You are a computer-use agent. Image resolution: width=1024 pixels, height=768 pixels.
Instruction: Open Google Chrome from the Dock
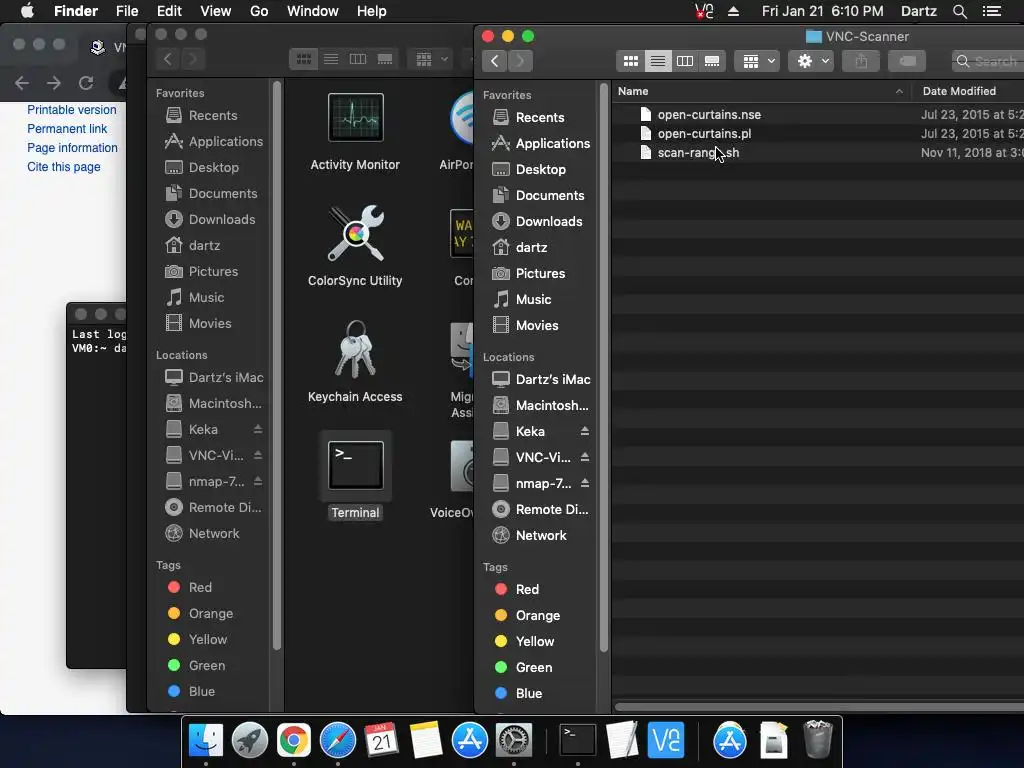[x=294, y=740]
